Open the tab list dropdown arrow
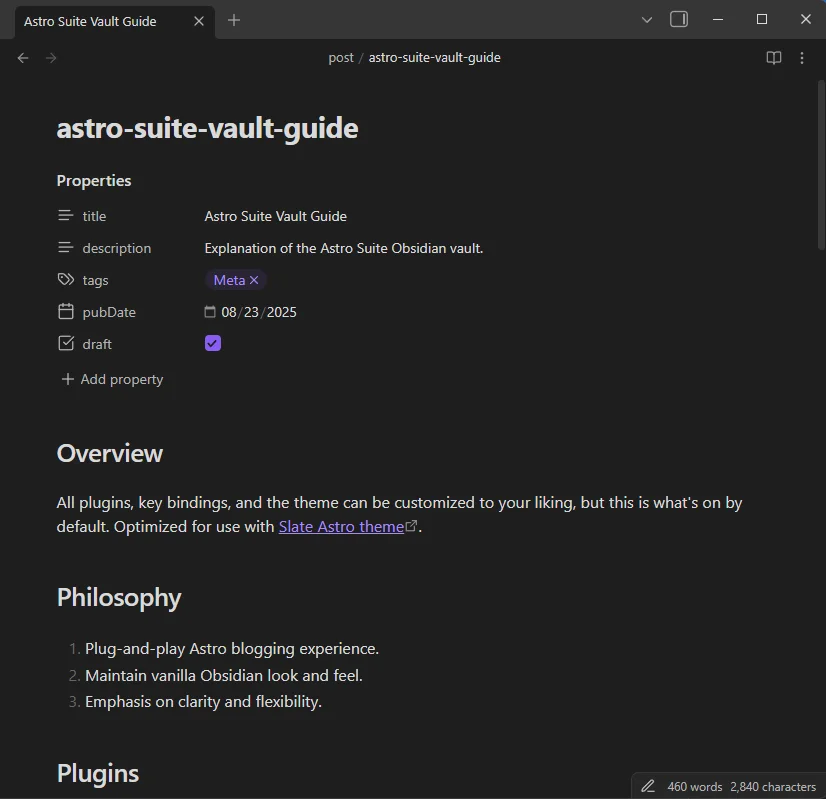 (646, 19)
